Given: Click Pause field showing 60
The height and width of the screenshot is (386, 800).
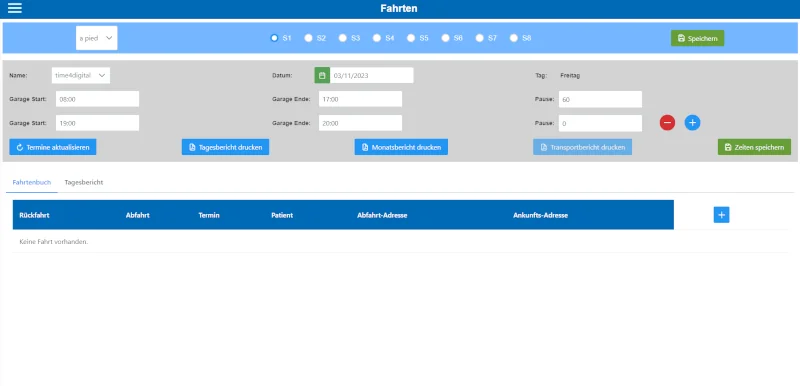Looking at the screenshot, I should pyautogui.click(x=600, y=99).
